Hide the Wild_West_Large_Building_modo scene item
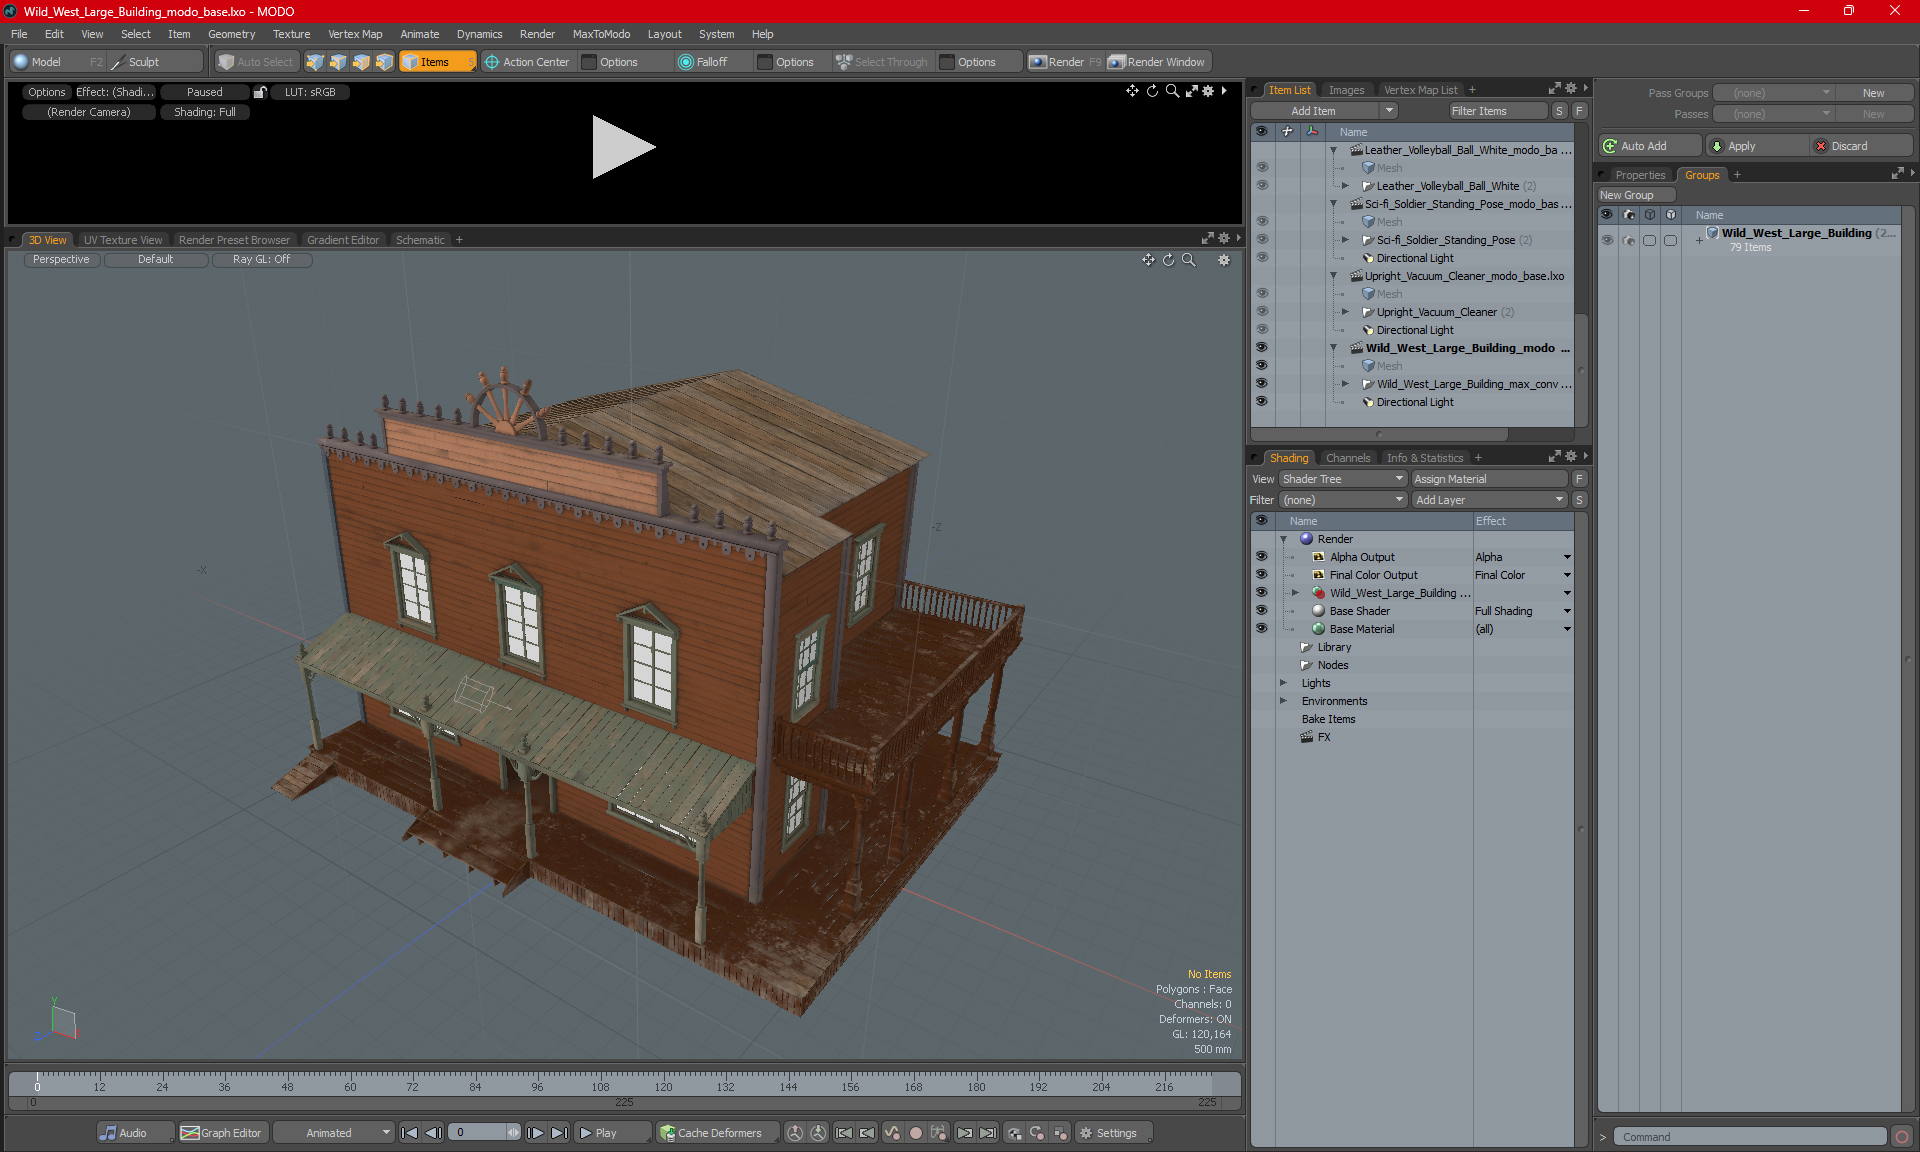 pos(1261,348)
